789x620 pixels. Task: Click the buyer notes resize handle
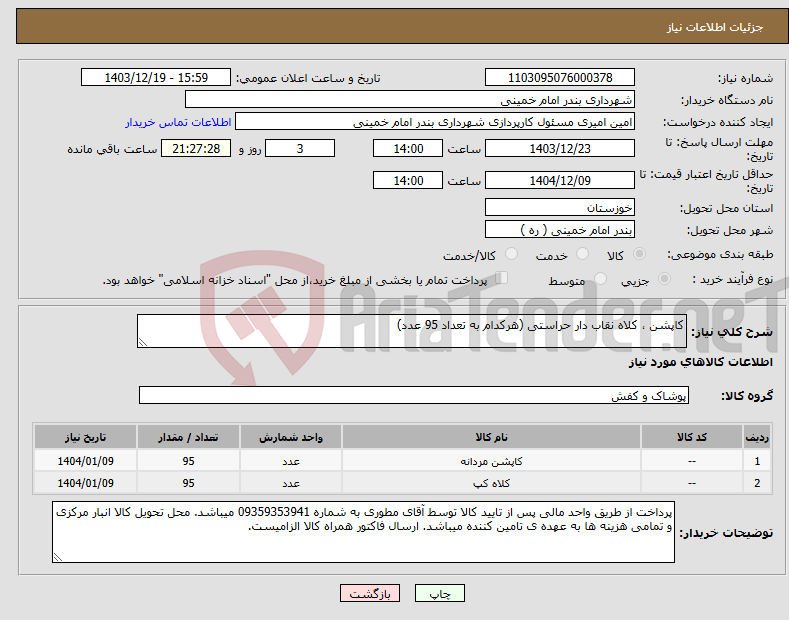point(58,557)
